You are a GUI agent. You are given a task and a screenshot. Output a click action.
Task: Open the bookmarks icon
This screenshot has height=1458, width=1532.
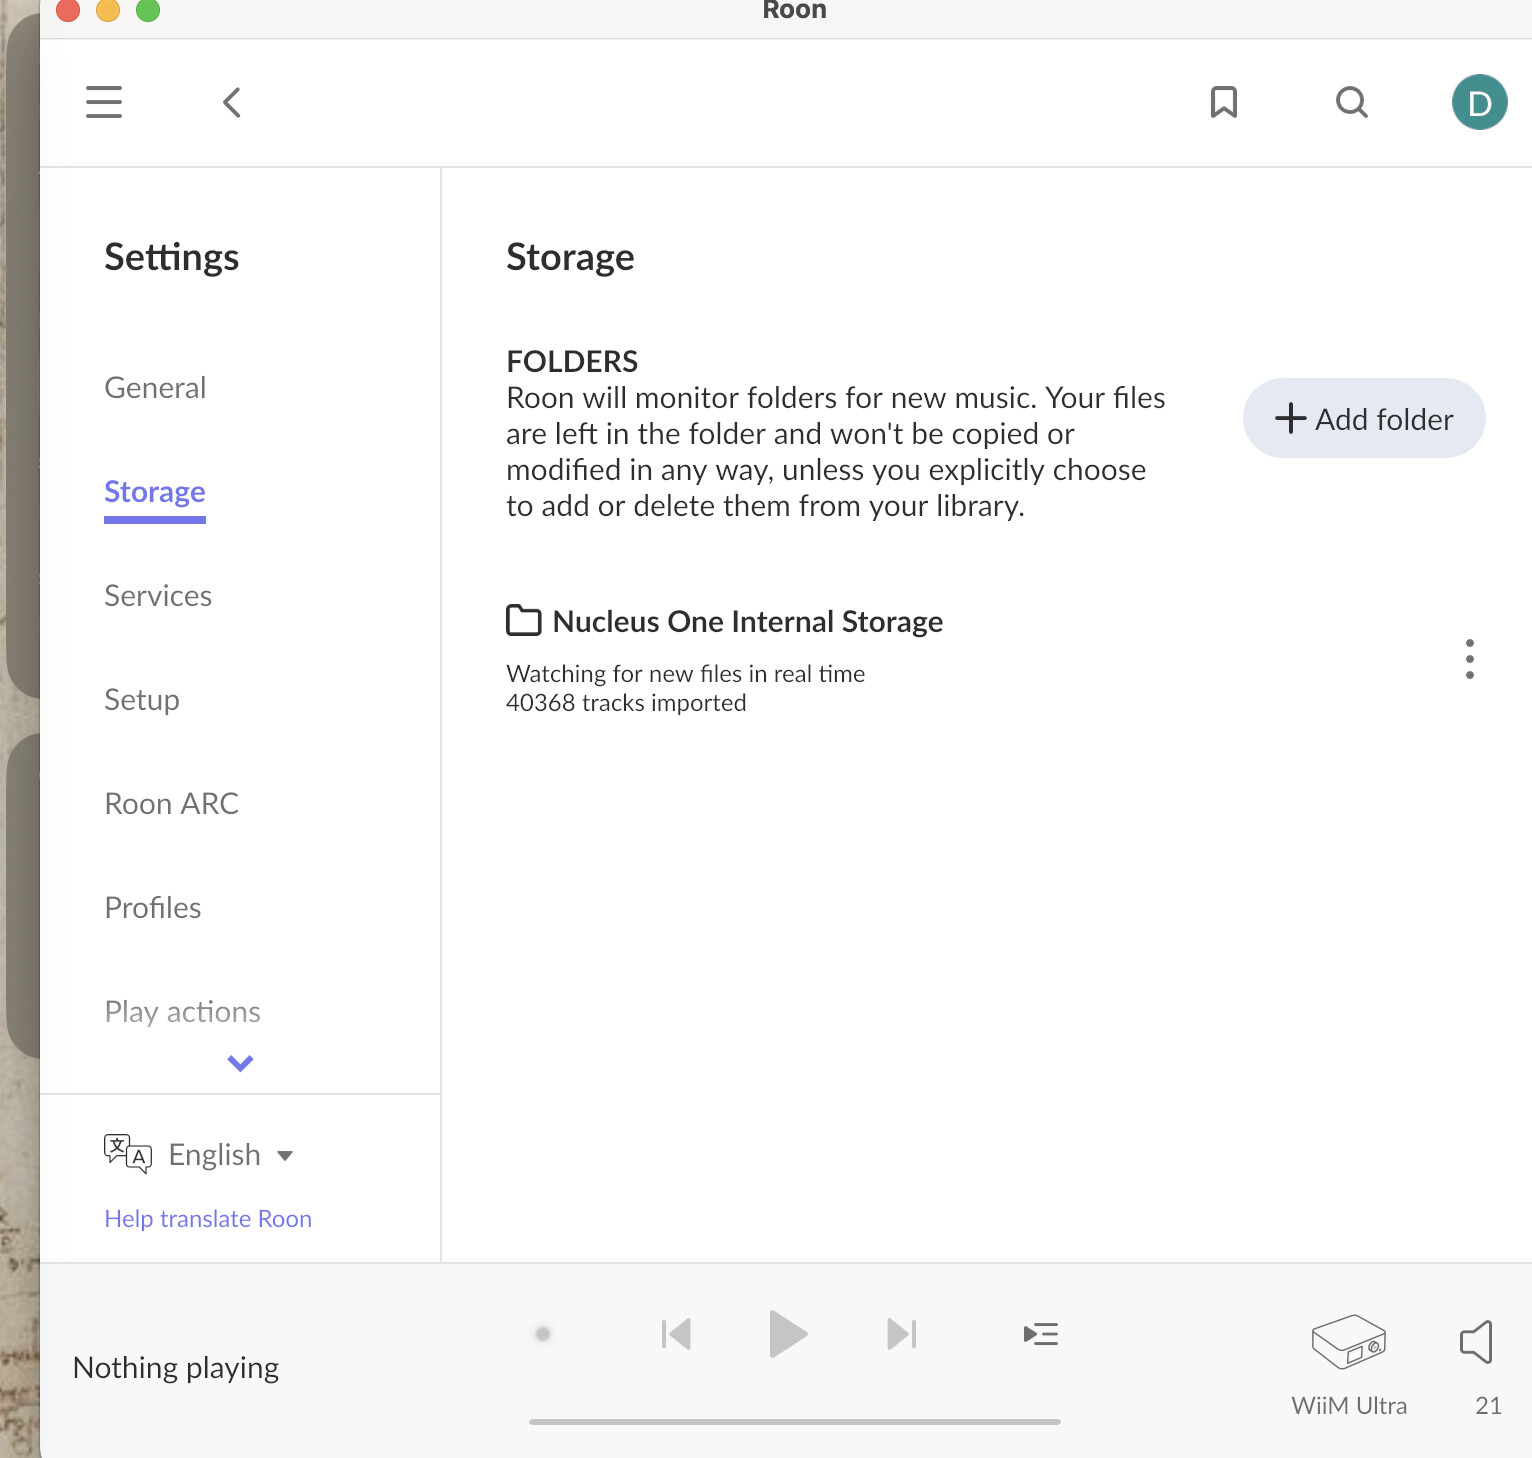click(1224, 102)
